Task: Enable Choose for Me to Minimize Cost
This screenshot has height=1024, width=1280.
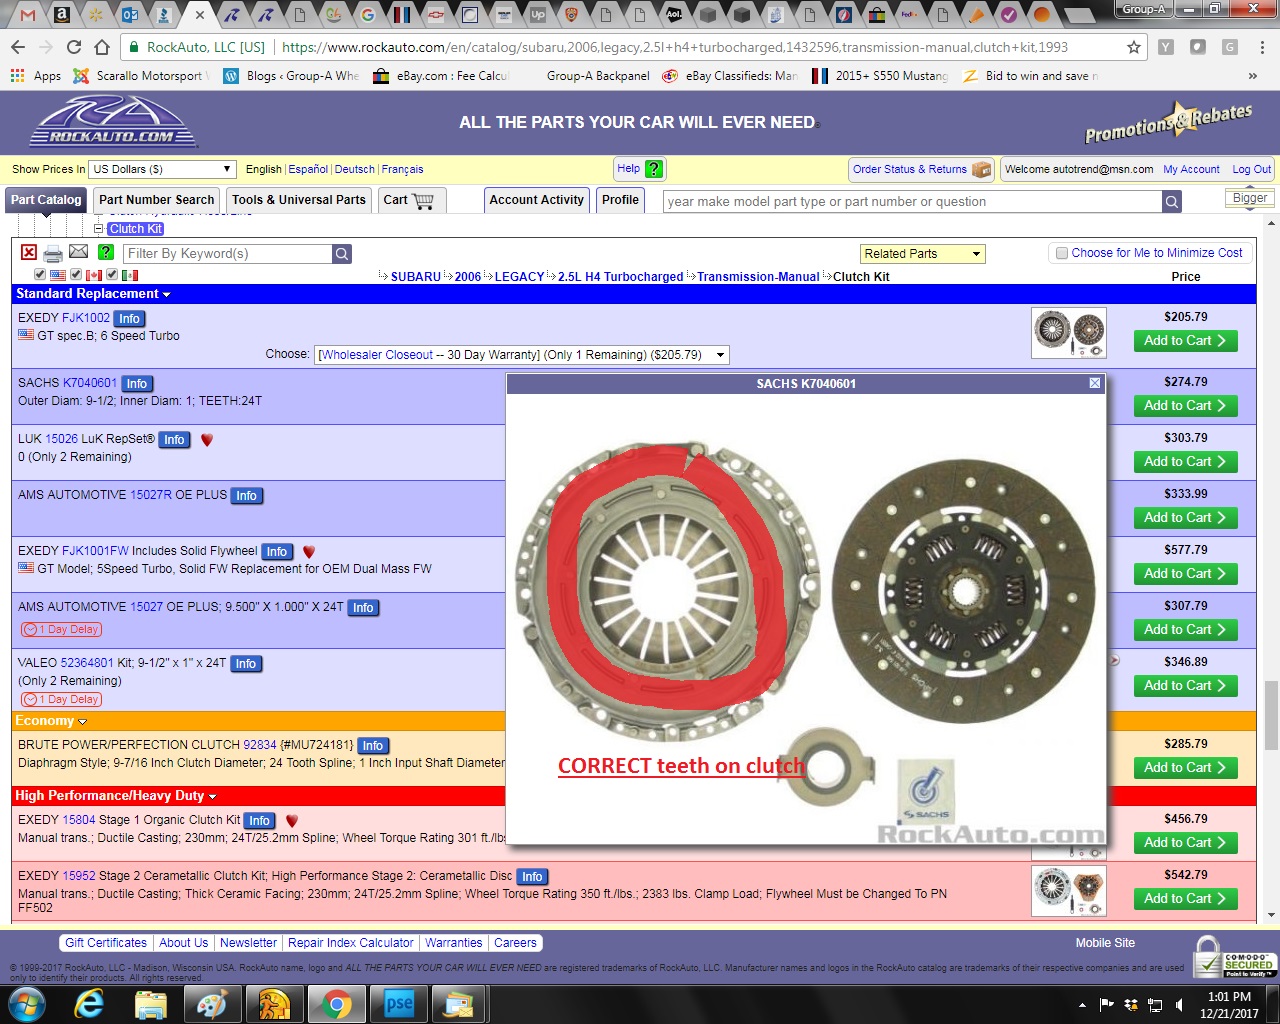Action: pyautogui.click(x=1062, y=253)
